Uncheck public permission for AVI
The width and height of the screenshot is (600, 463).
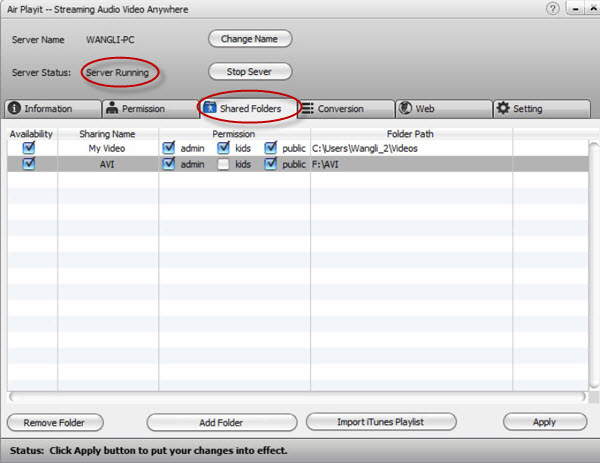point(271,164)
